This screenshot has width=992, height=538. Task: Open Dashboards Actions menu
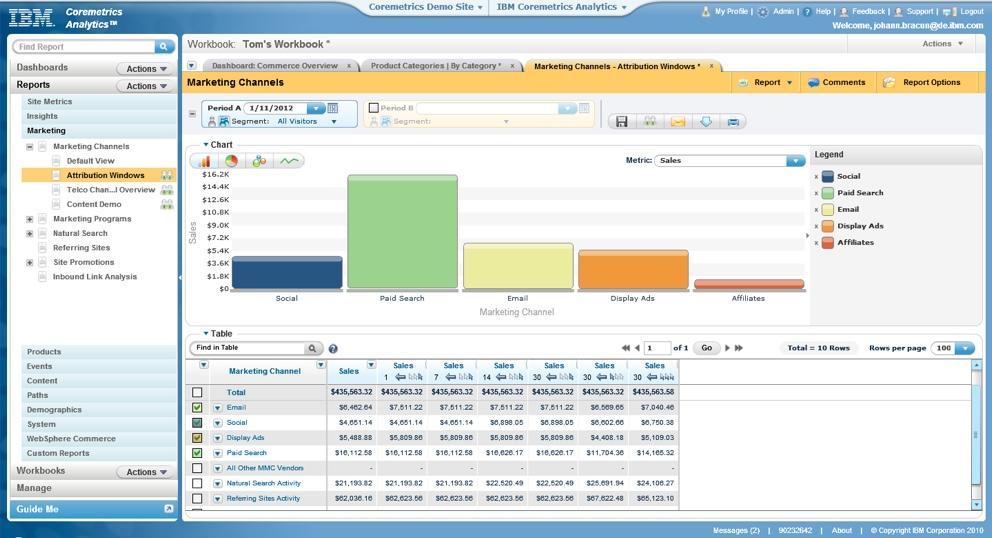(x=146, y=68)
